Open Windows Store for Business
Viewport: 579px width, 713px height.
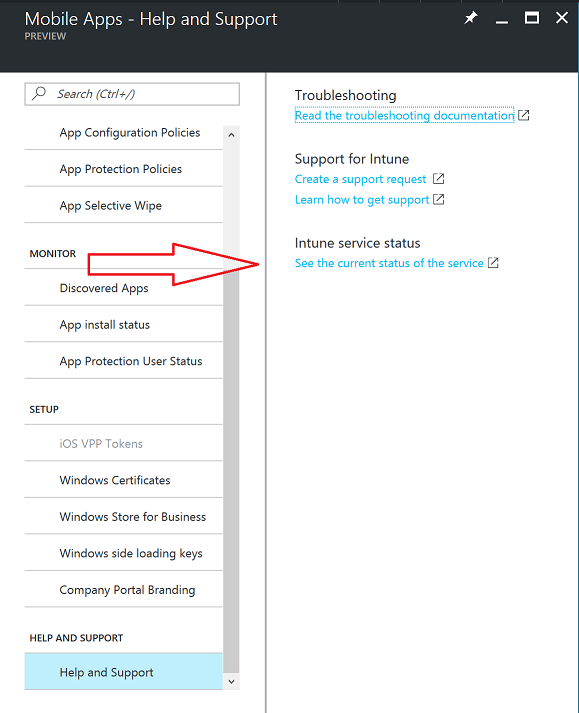[123, 517]
